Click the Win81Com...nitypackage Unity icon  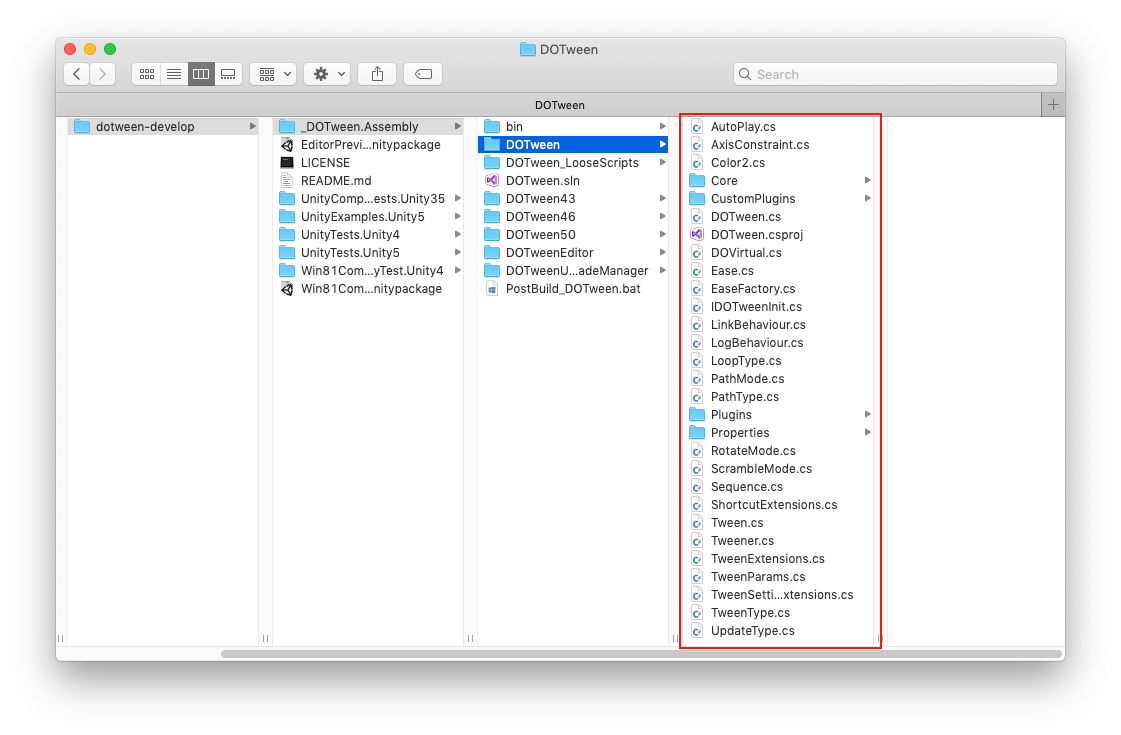click(287, 289)
